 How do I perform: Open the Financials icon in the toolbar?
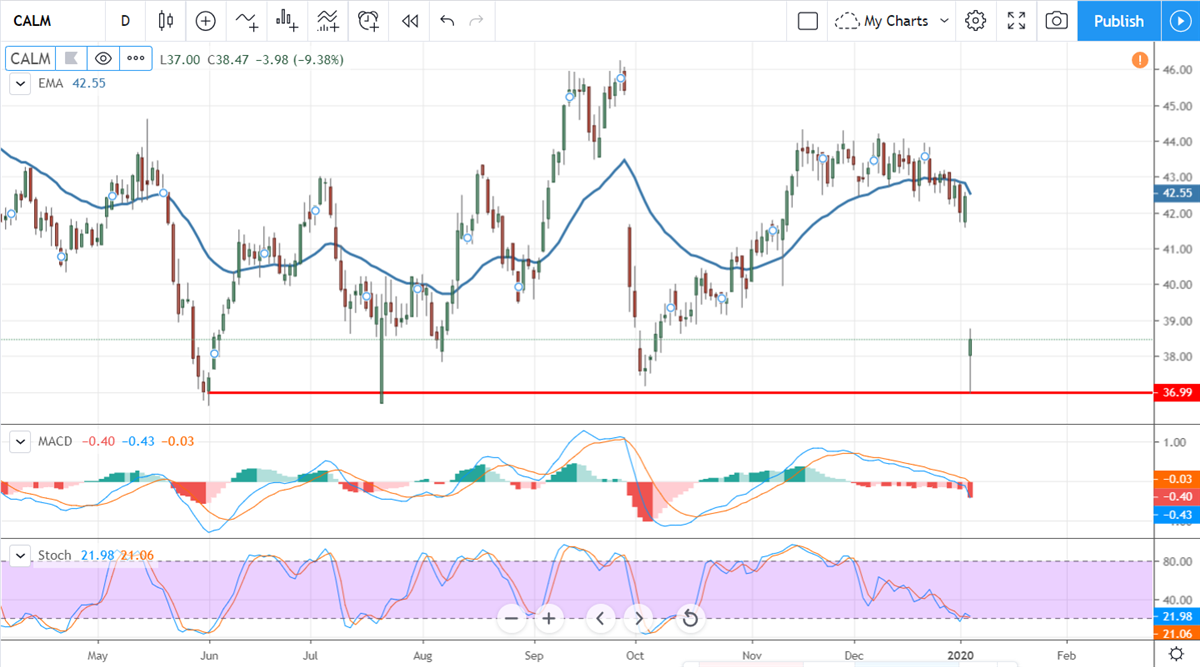coord(287,20)
